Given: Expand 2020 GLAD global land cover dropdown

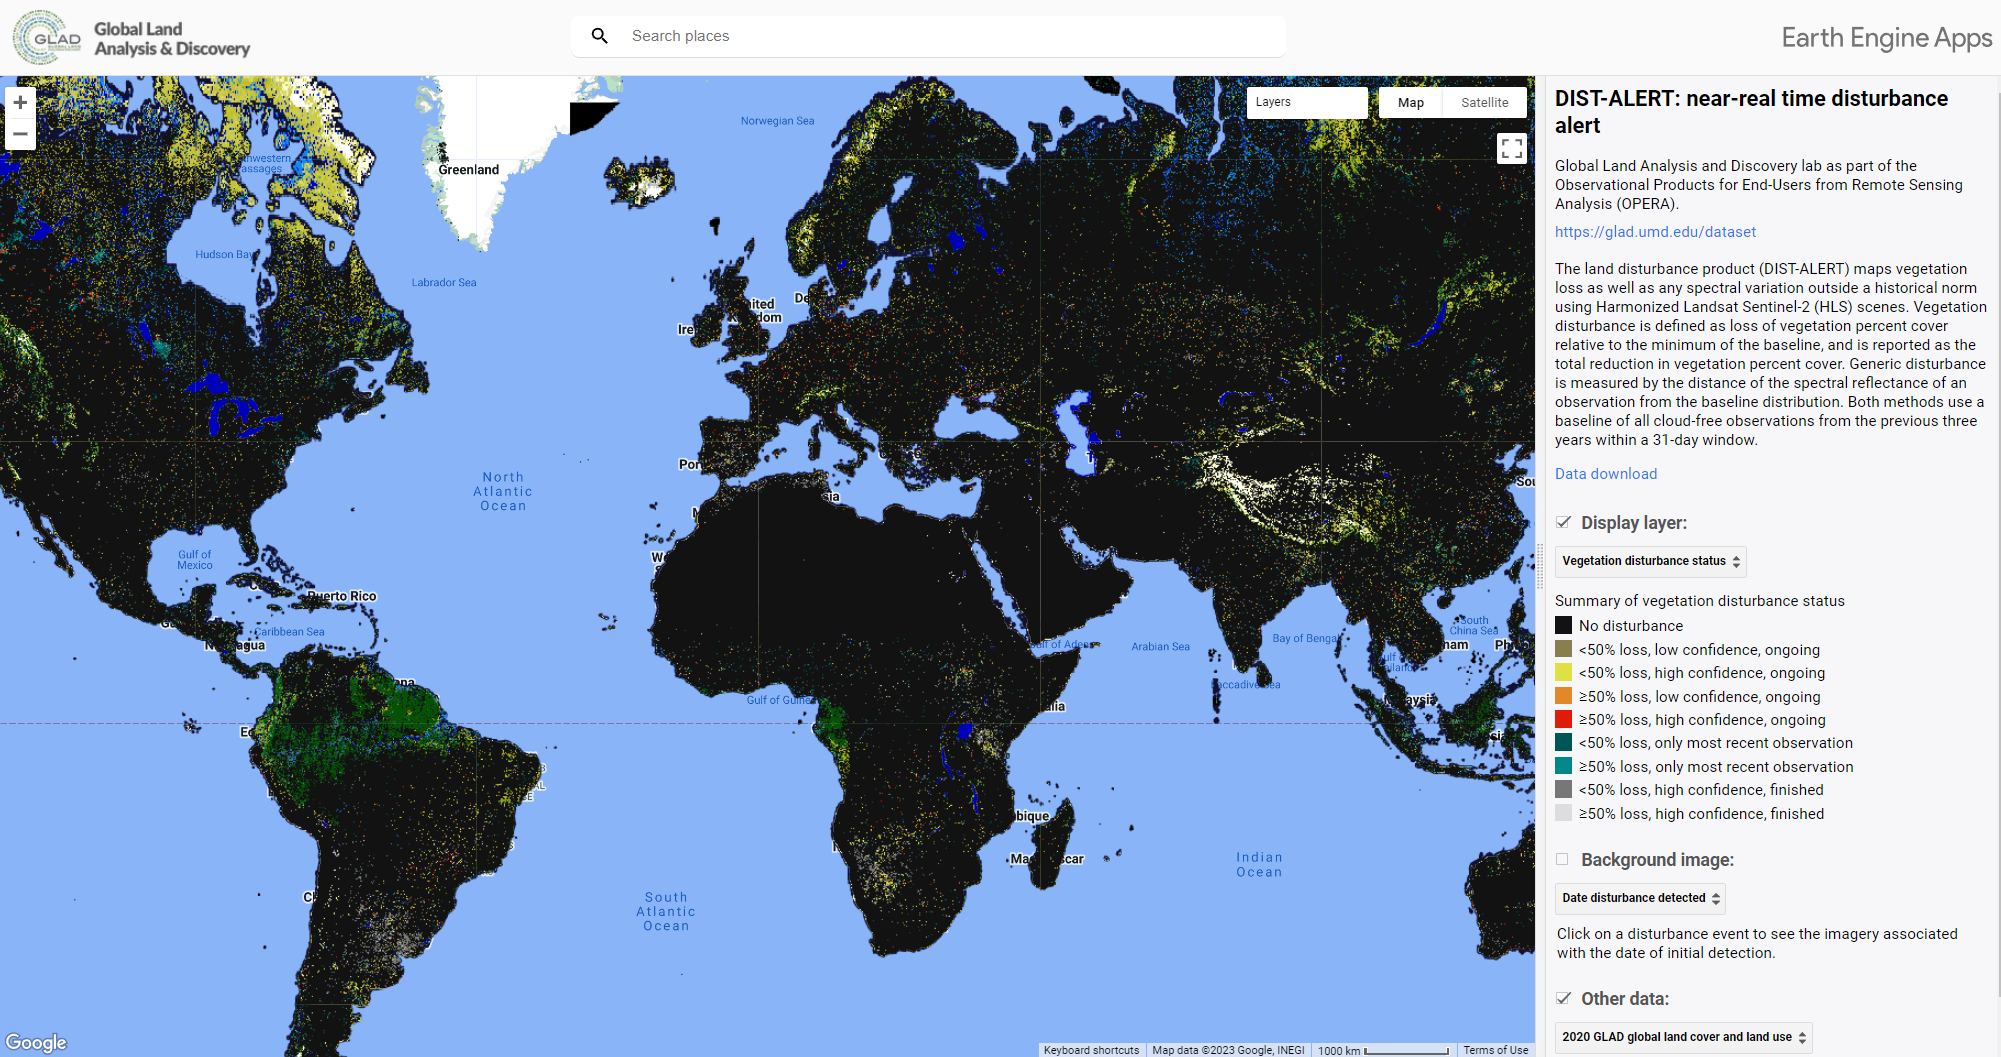Looking at the screenshot, I should coord(1683,1037).
